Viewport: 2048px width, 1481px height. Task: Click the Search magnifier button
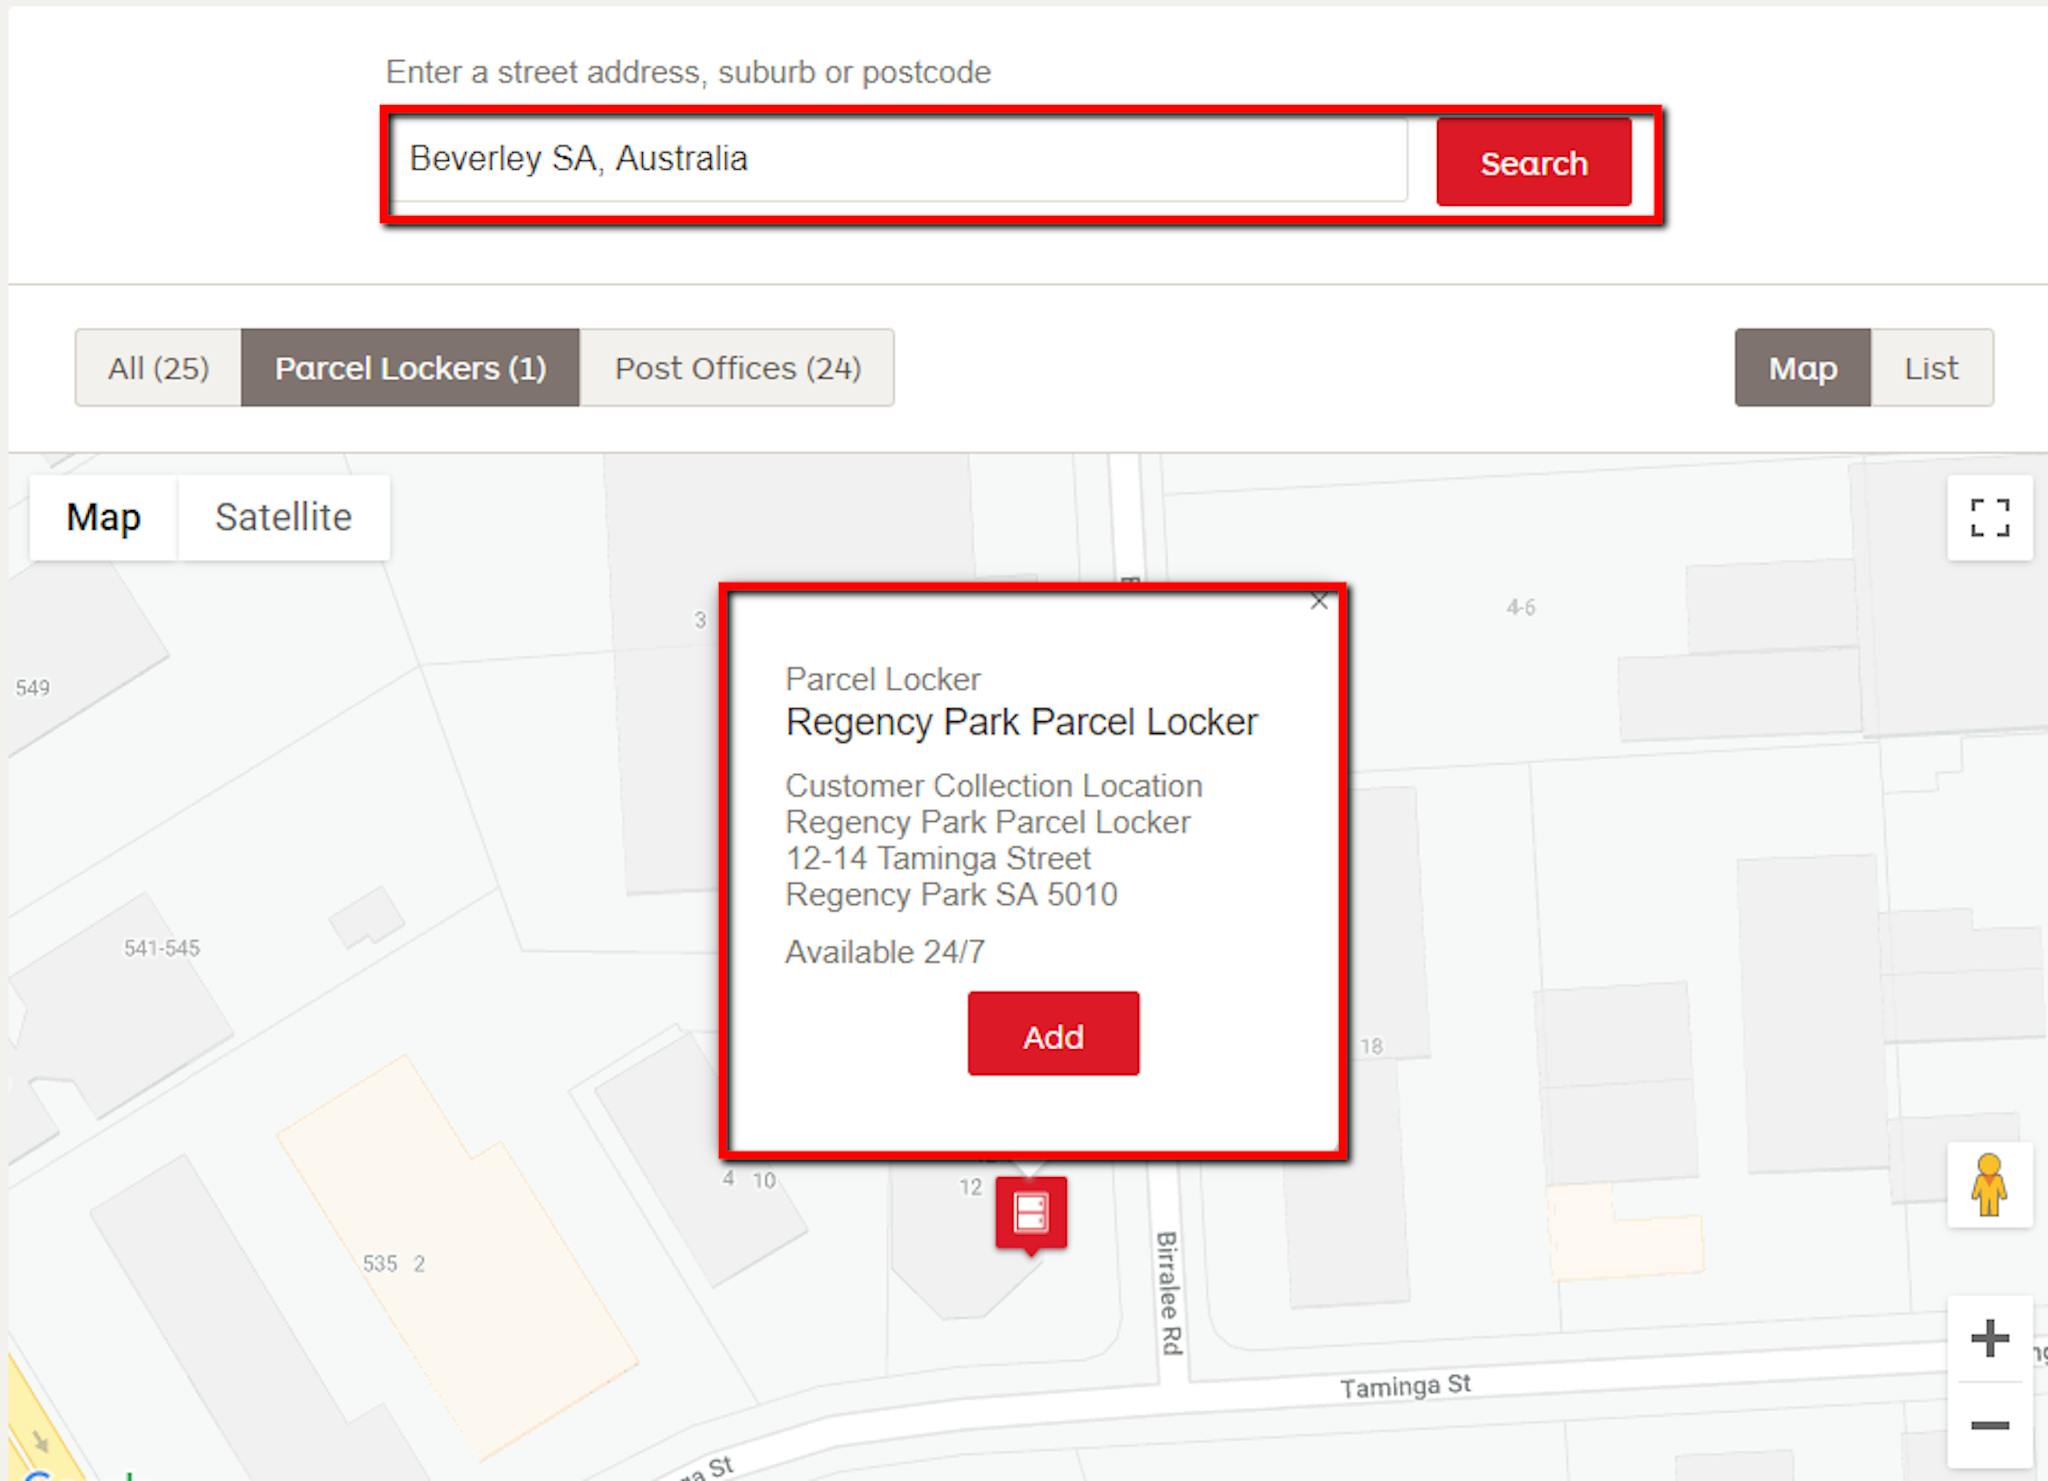coord(1533,162)
